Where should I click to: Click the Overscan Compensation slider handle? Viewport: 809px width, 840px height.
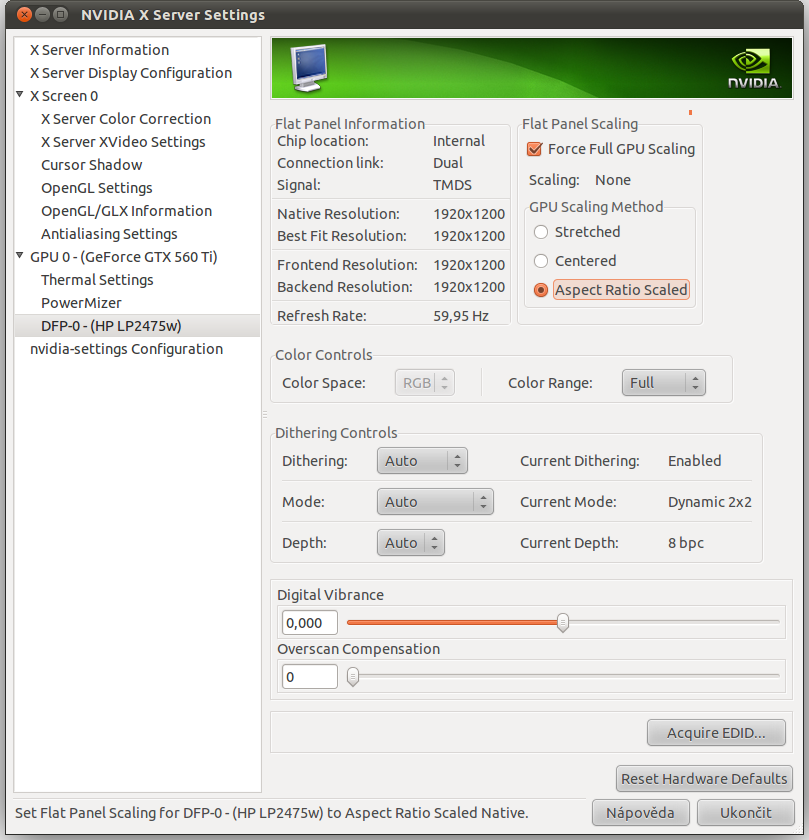(353, 677)
